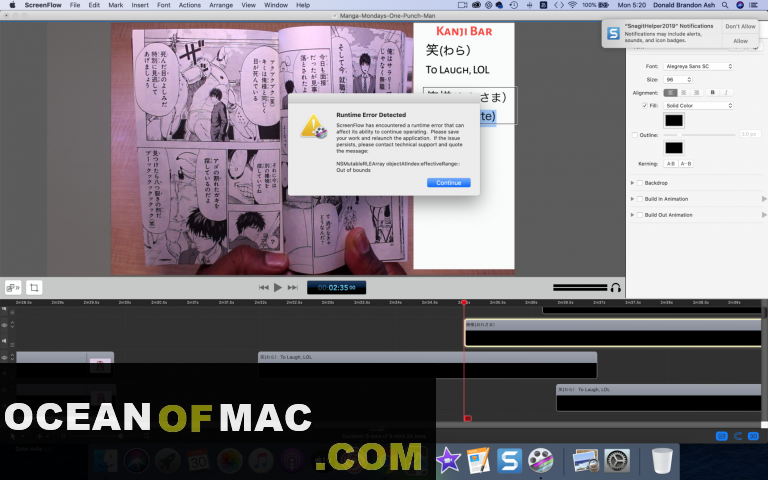Open the File menu
The height and width of the screenshot is (480, 768).
tap(75, 5)
